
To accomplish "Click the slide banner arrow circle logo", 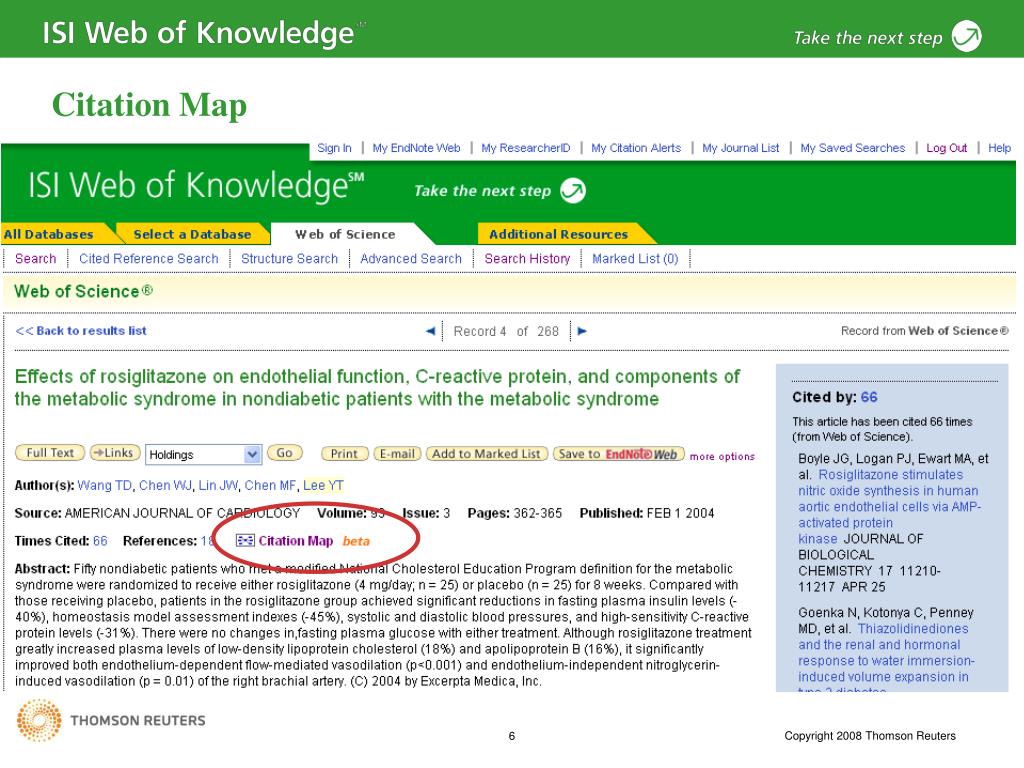I will pos(967,36).
